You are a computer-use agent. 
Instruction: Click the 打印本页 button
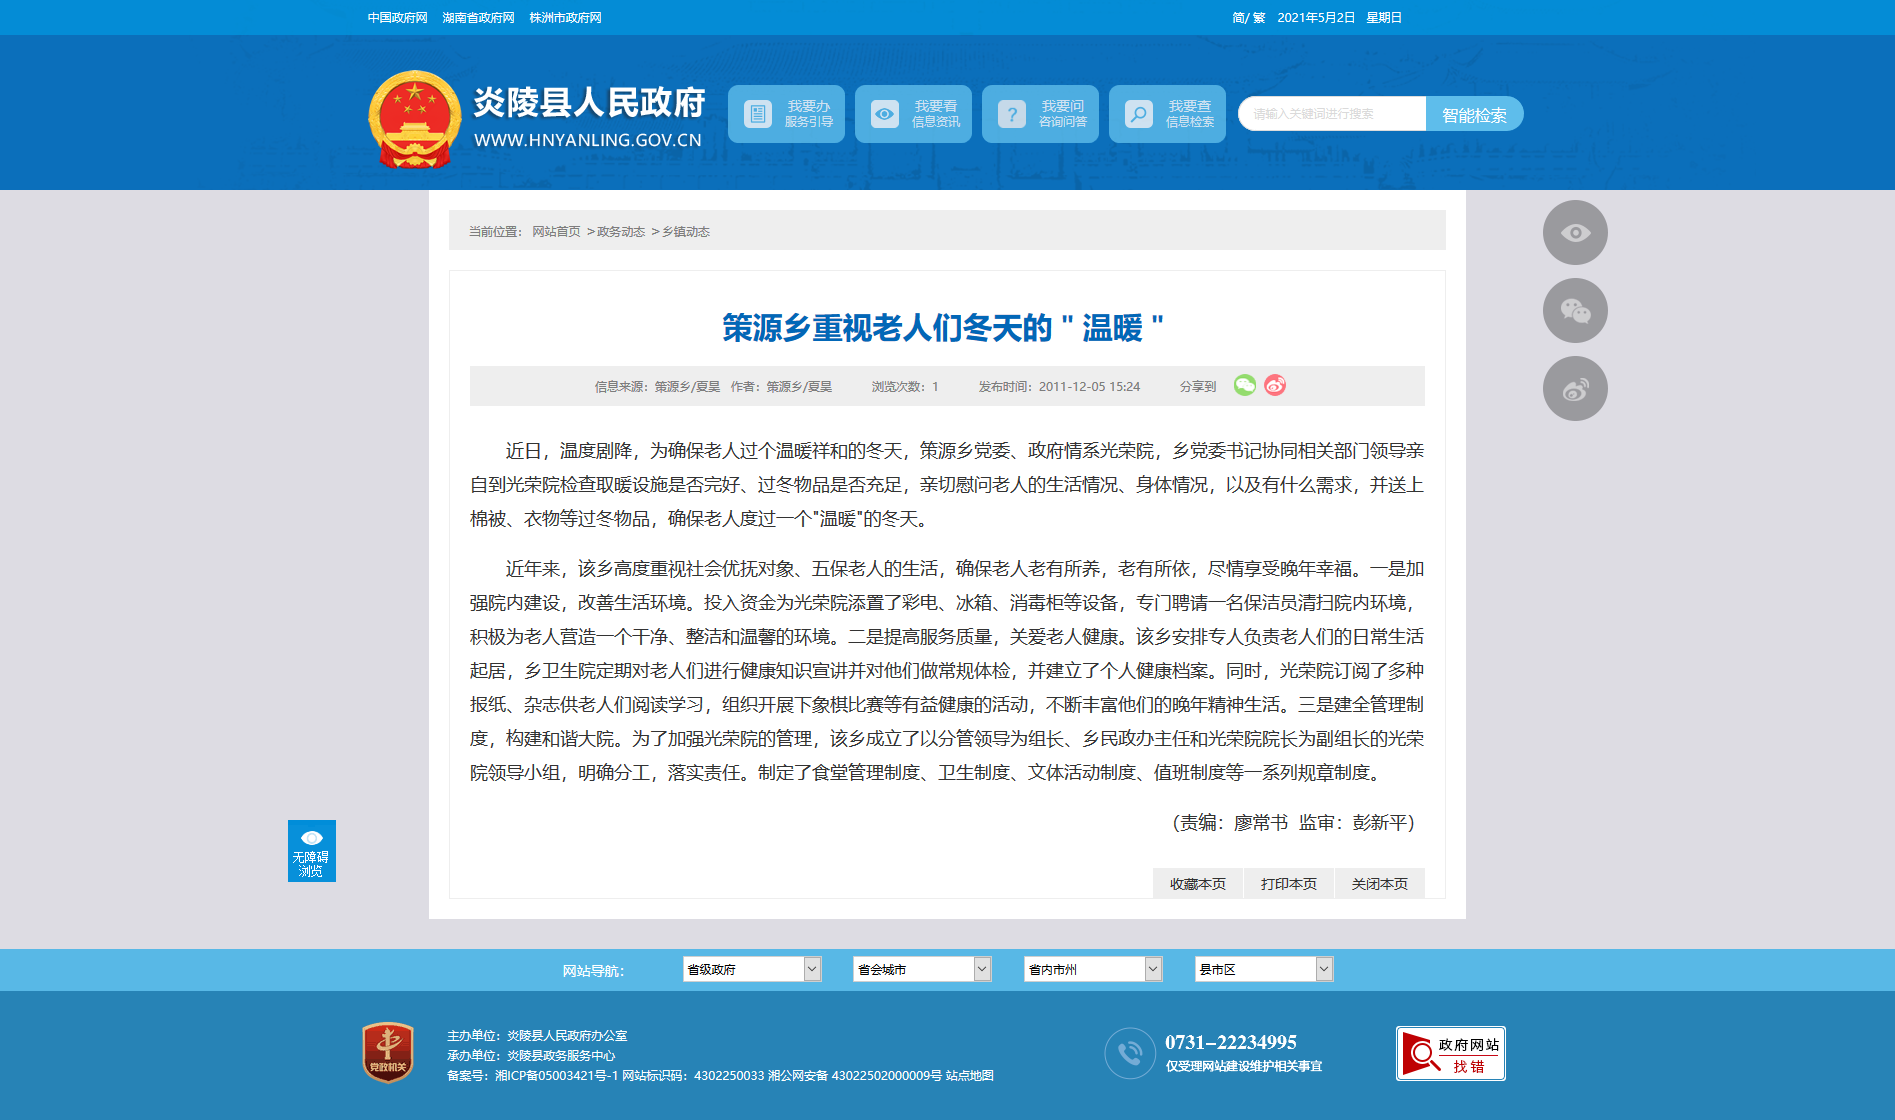tap(1288, 884)
